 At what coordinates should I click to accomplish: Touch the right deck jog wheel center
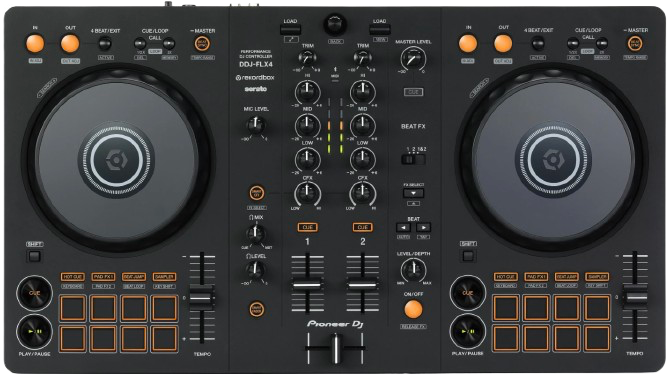pyautogui.click(x=553, y=160)
